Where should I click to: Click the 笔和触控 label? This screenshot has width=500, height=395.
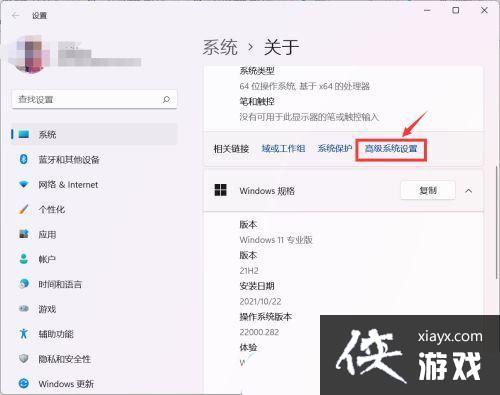pos(257,102)
